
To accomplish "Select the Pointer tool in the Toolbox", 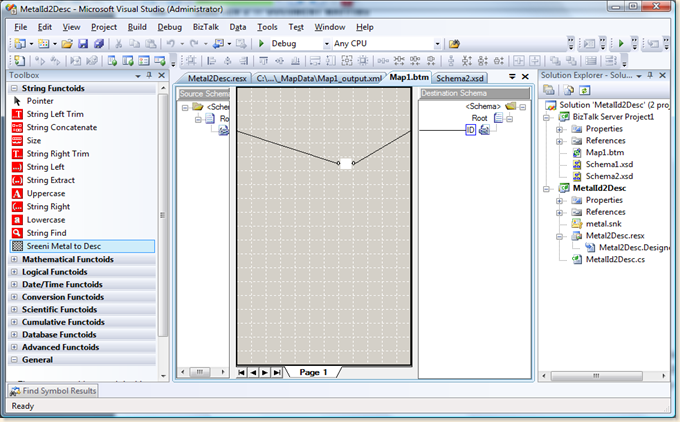I will tap(40, 101).
